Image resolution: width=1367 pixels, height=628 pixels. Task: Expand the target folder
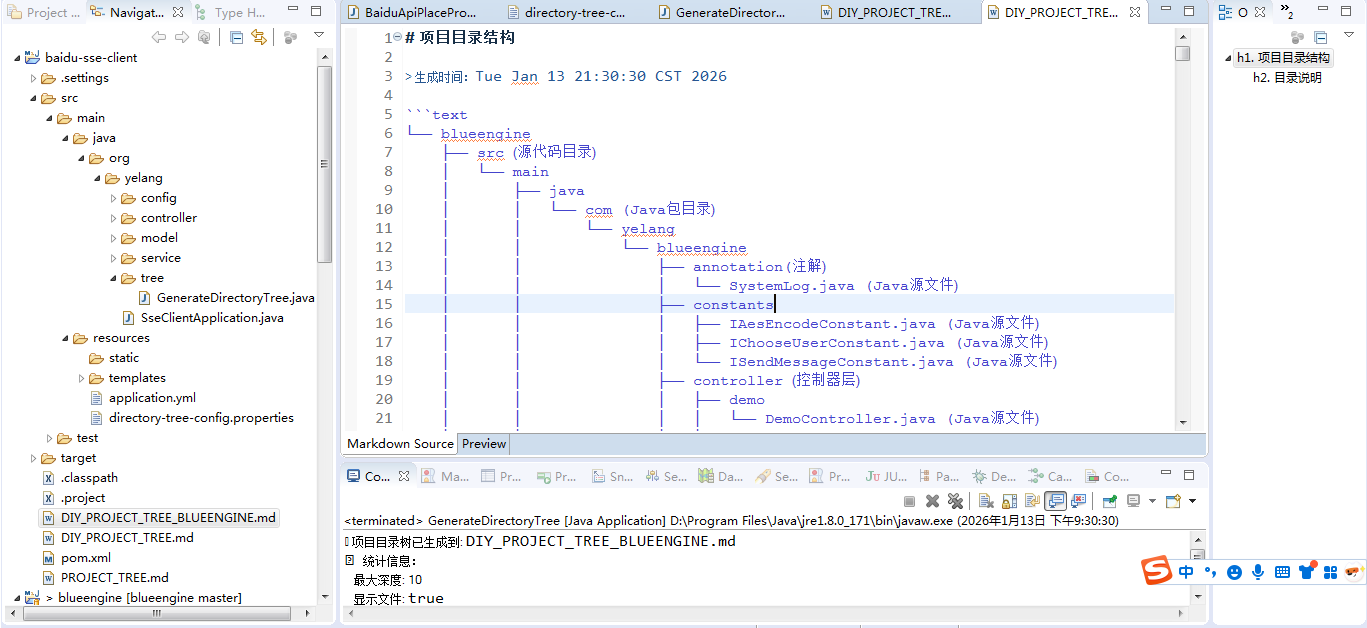[33, 458]
